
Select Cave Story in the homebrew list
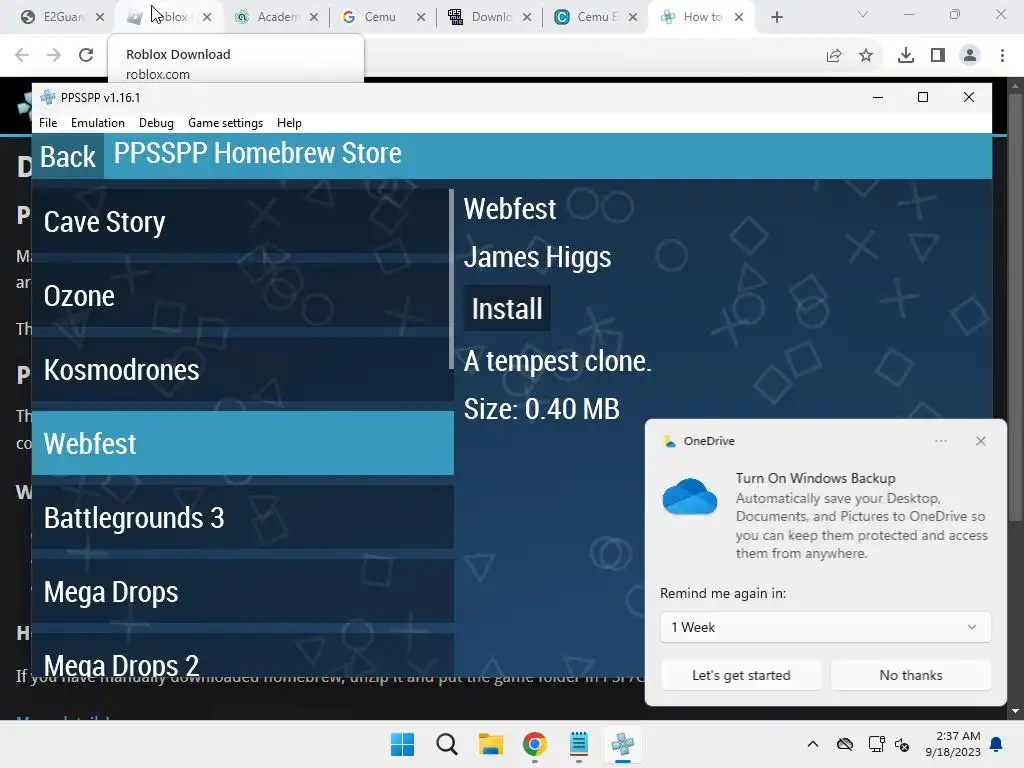(242, 222)
